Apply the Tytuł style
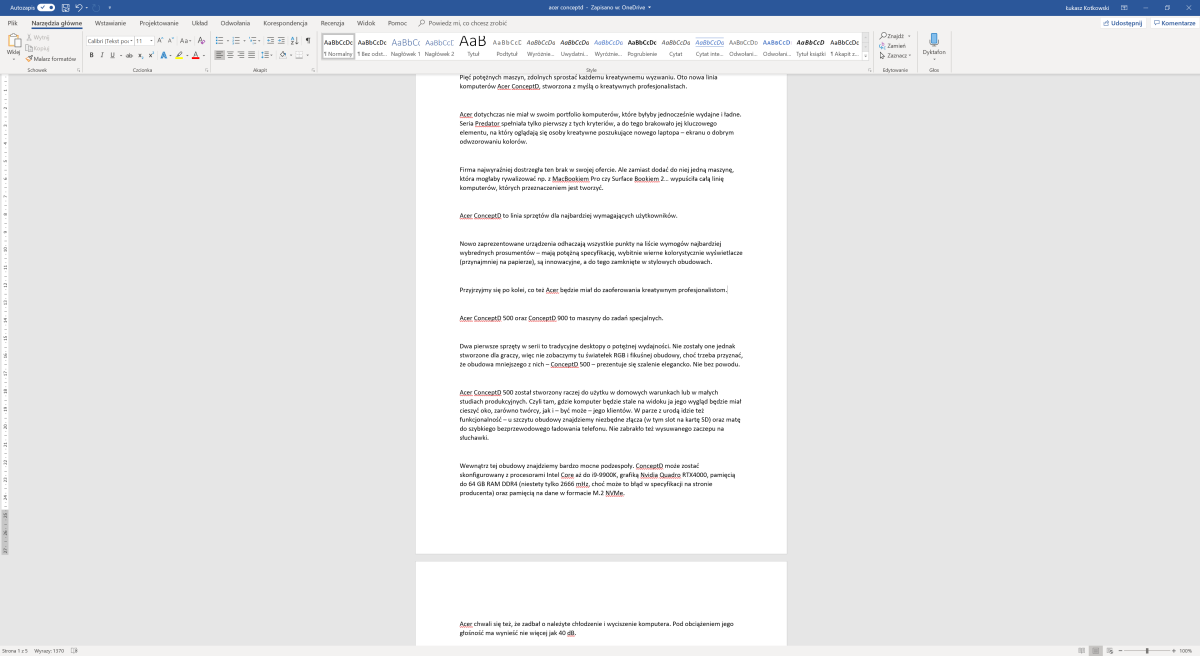The height and width of the screenshot is (656, 1200). pos(473,46)
